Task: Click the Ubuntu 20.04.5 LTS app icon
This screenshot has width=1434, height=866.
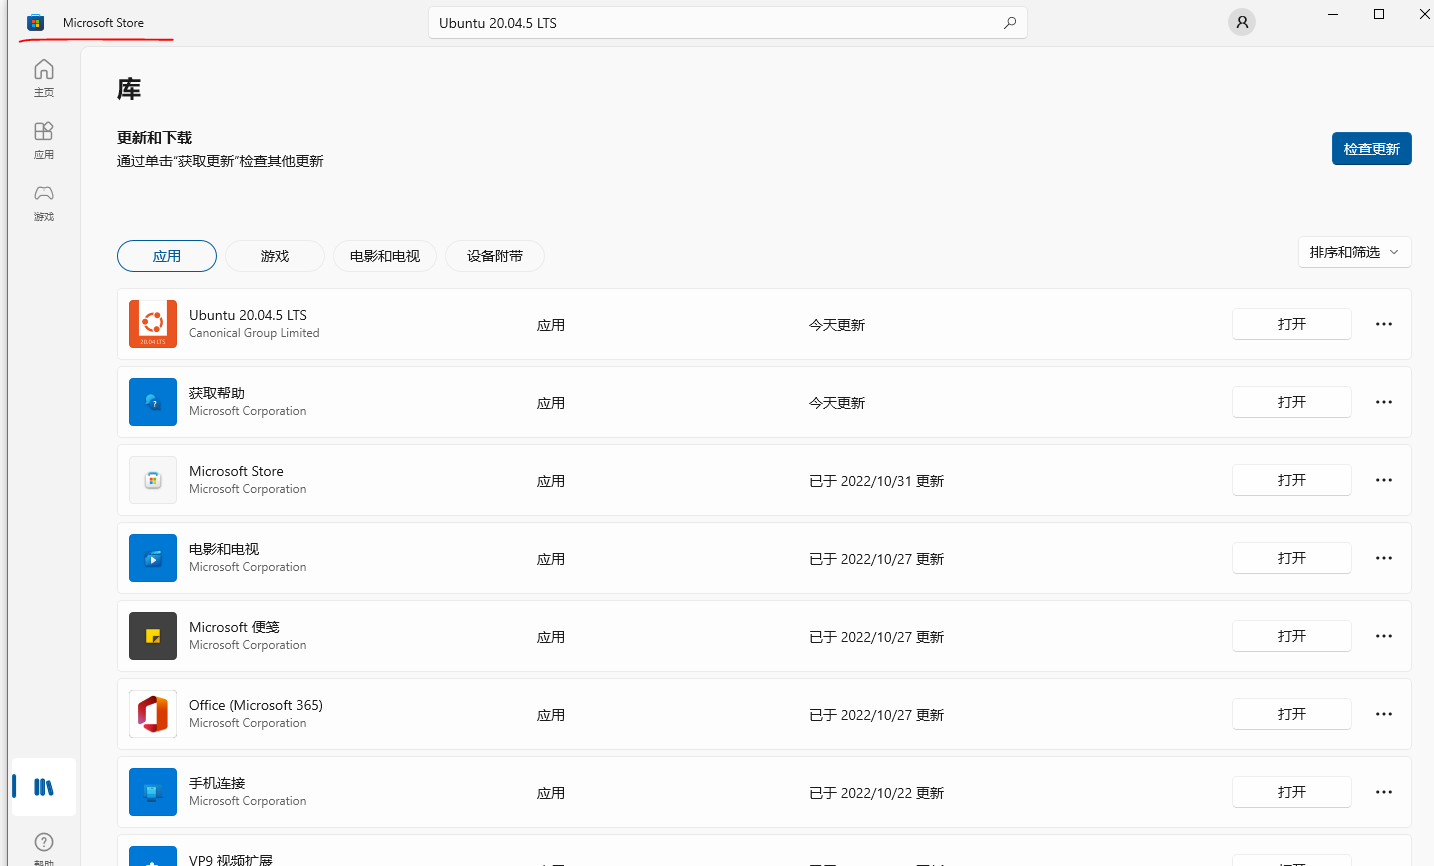Action: click(153, 324)
